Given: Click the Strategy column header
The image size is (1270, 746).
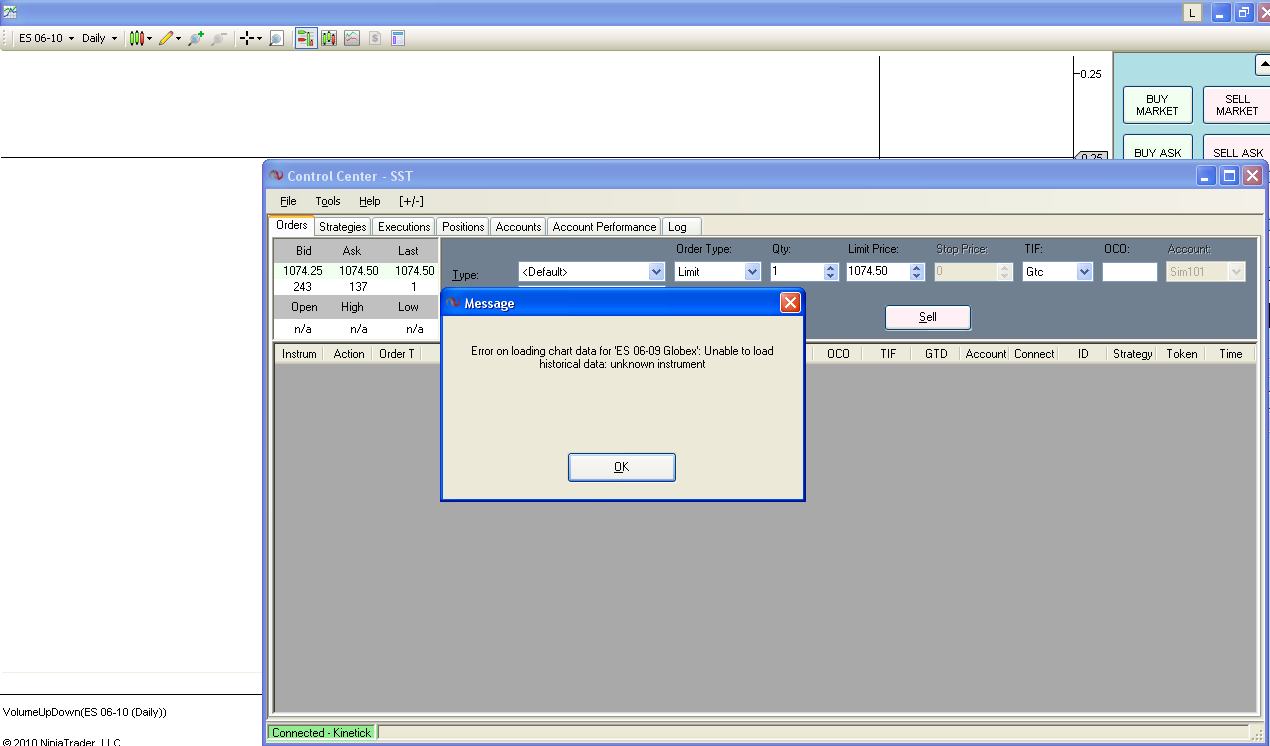Looking at the screenshot, I should click(1132, 354).
